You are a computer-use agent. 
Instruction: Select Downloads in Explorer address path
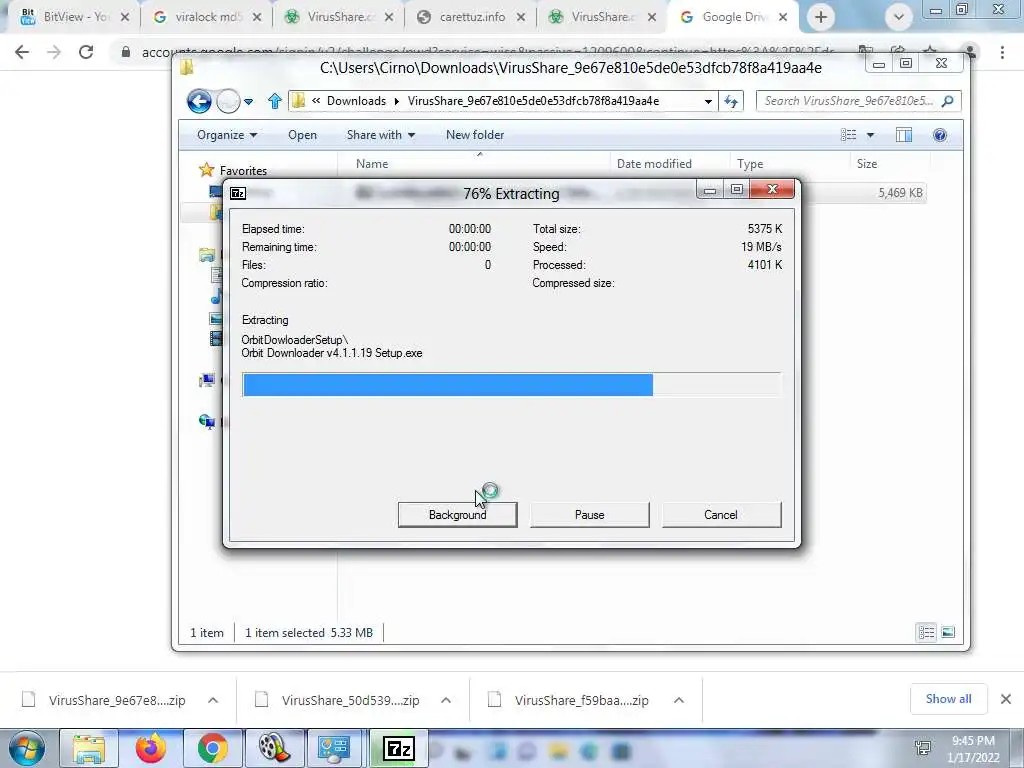tap(356, 101)
